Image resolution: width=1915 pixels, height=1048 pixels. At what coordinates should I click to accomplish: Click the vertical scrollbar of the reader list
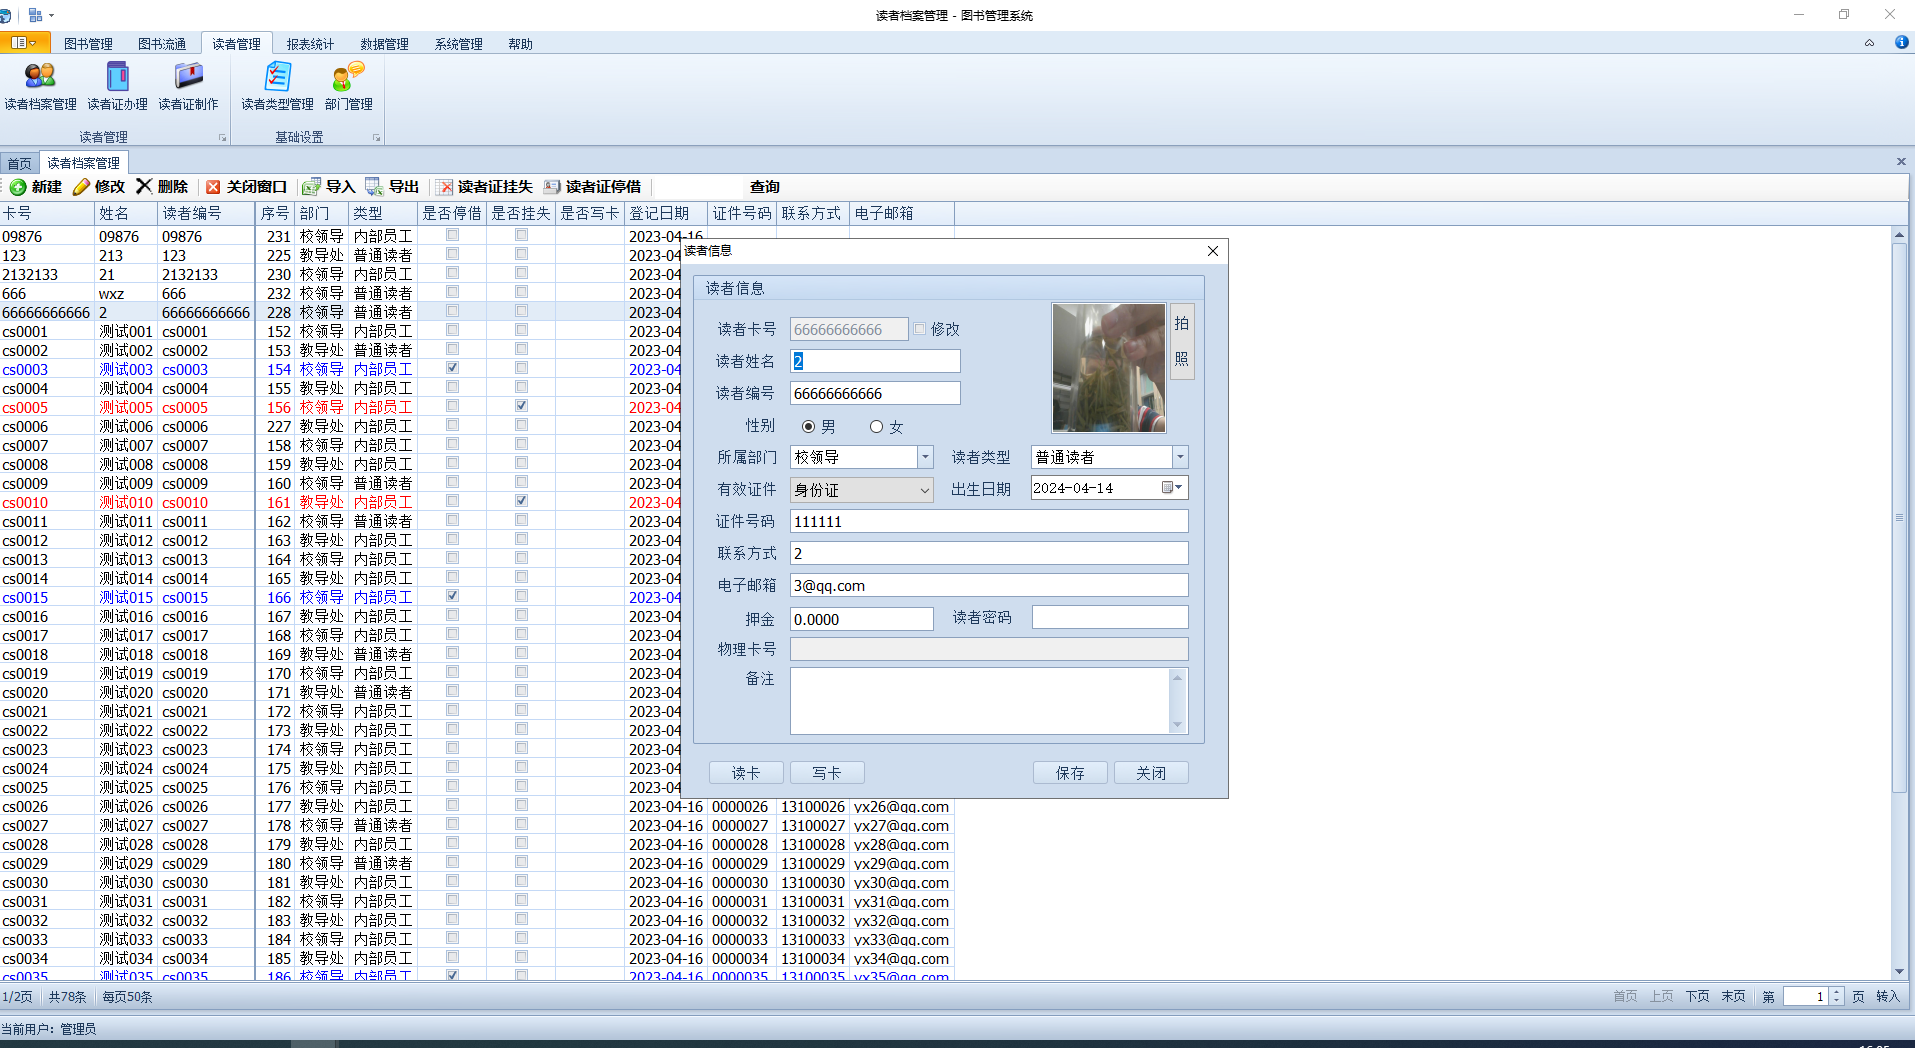1899,600
